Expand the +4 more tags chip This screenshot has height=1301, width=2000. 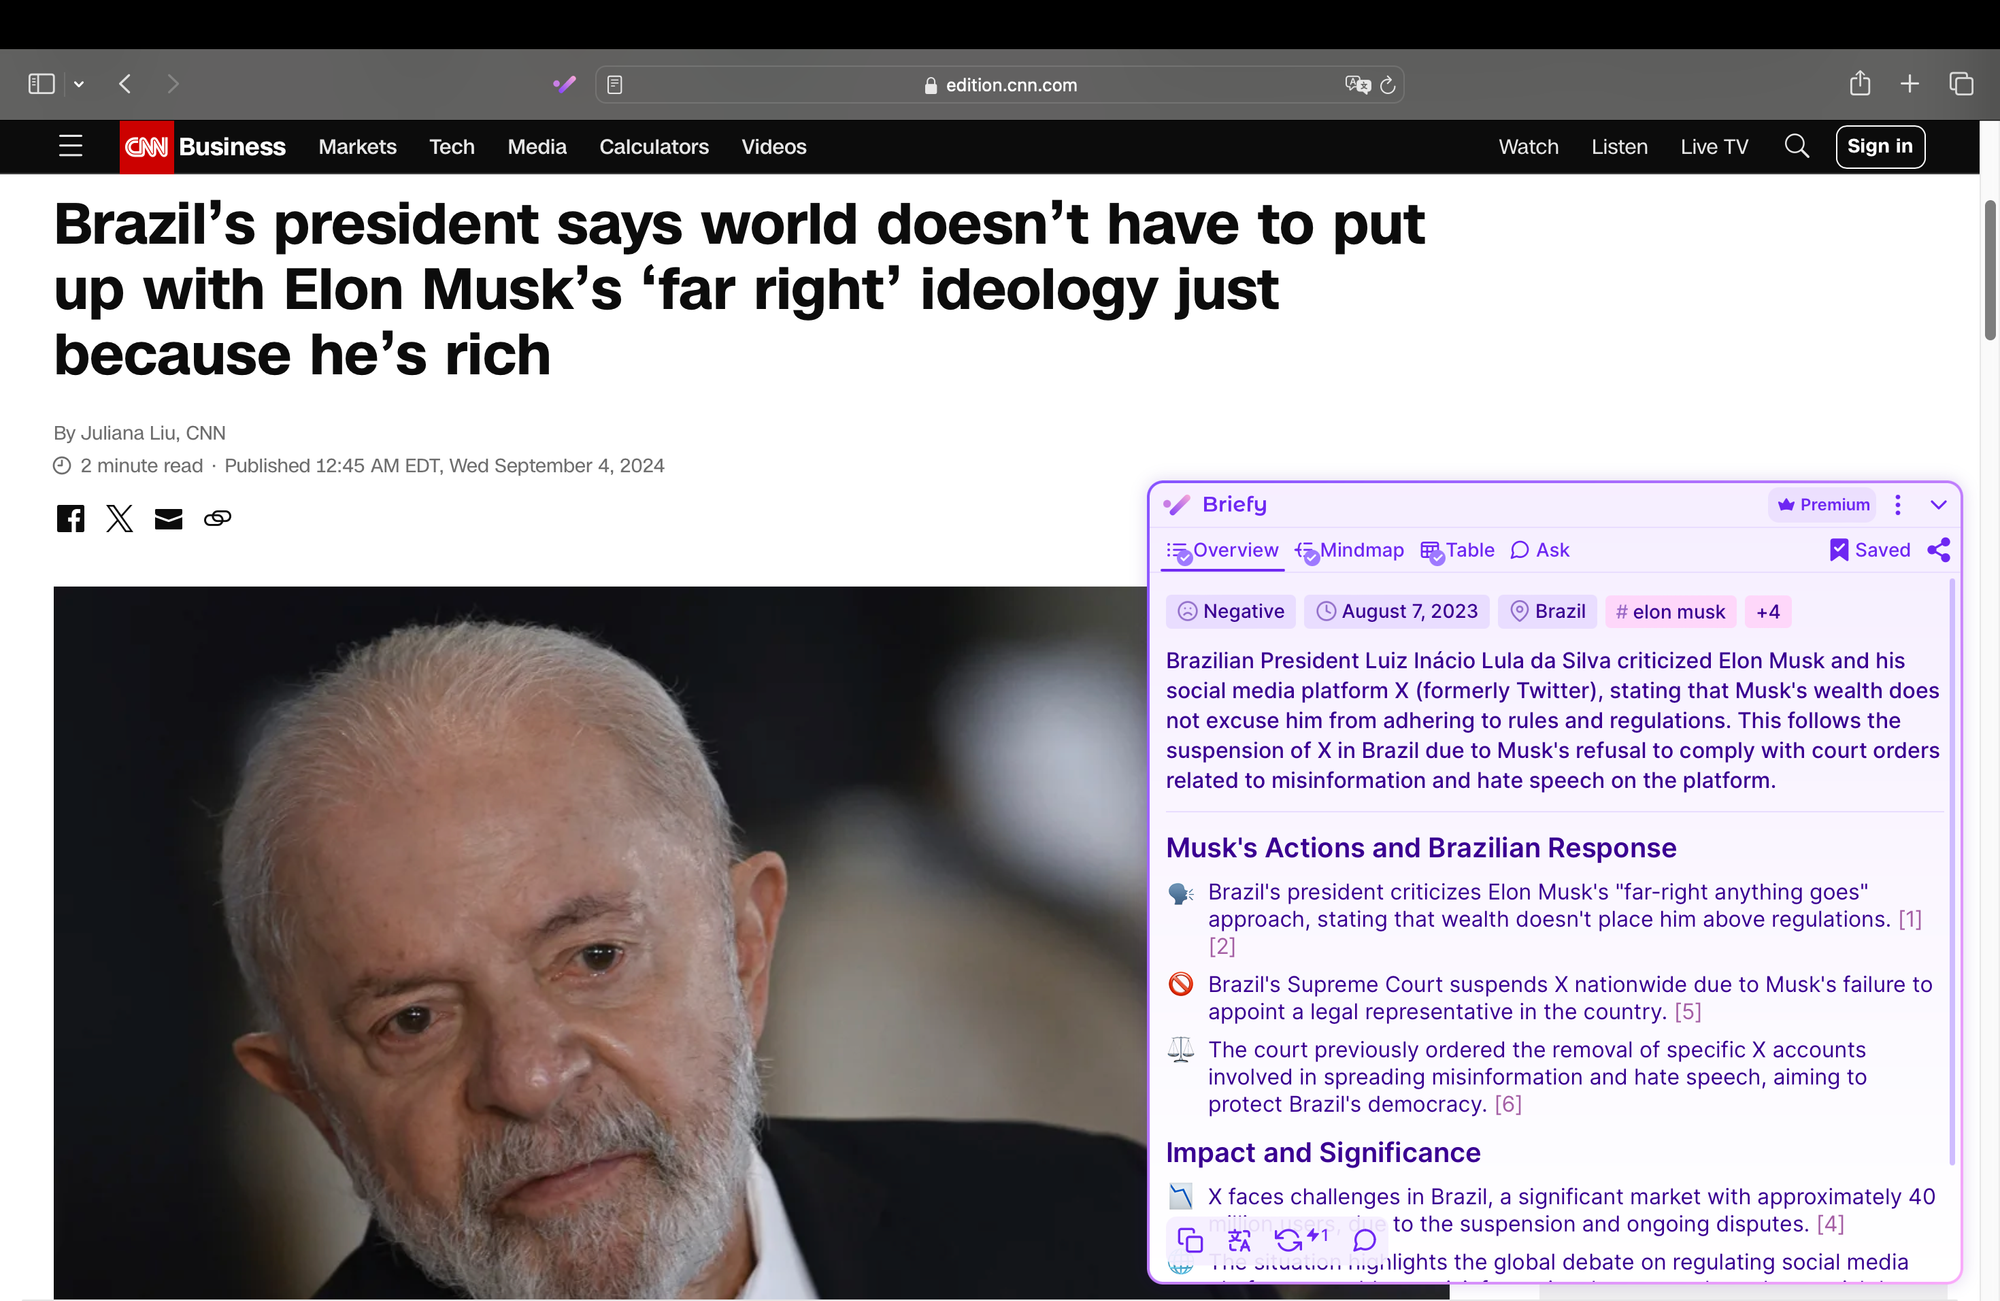coord(1767,612)
